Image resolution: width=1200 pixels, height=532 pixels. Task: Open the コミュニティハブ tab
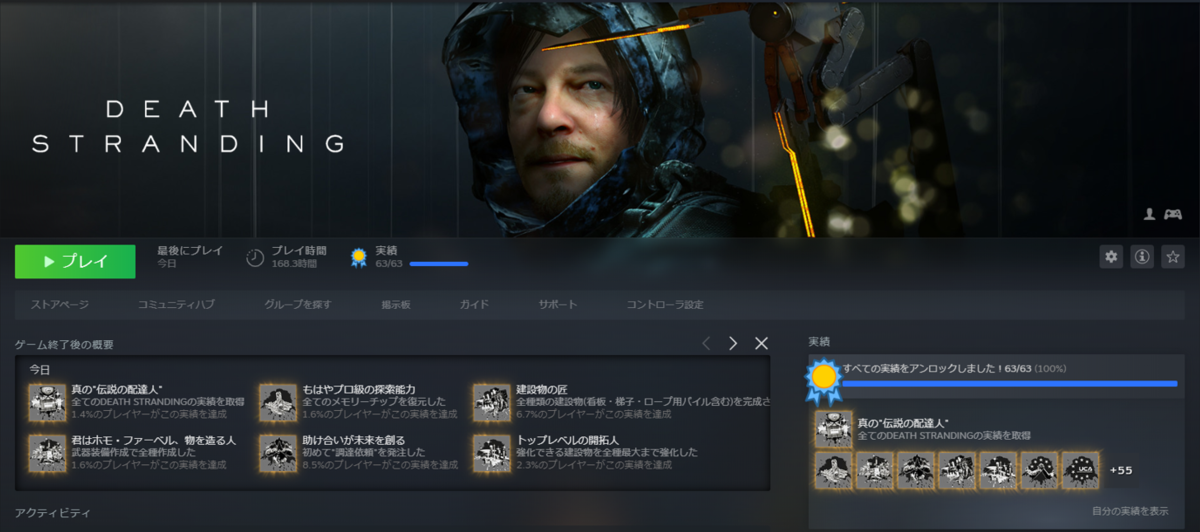click(x=176, y=304)
